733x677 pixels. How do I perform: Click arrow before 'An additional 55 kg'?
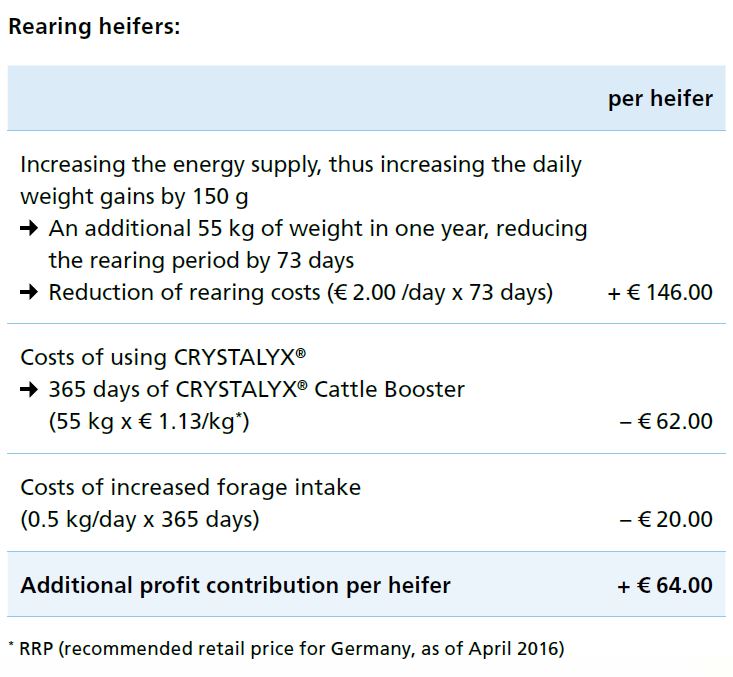coord(29,229)
